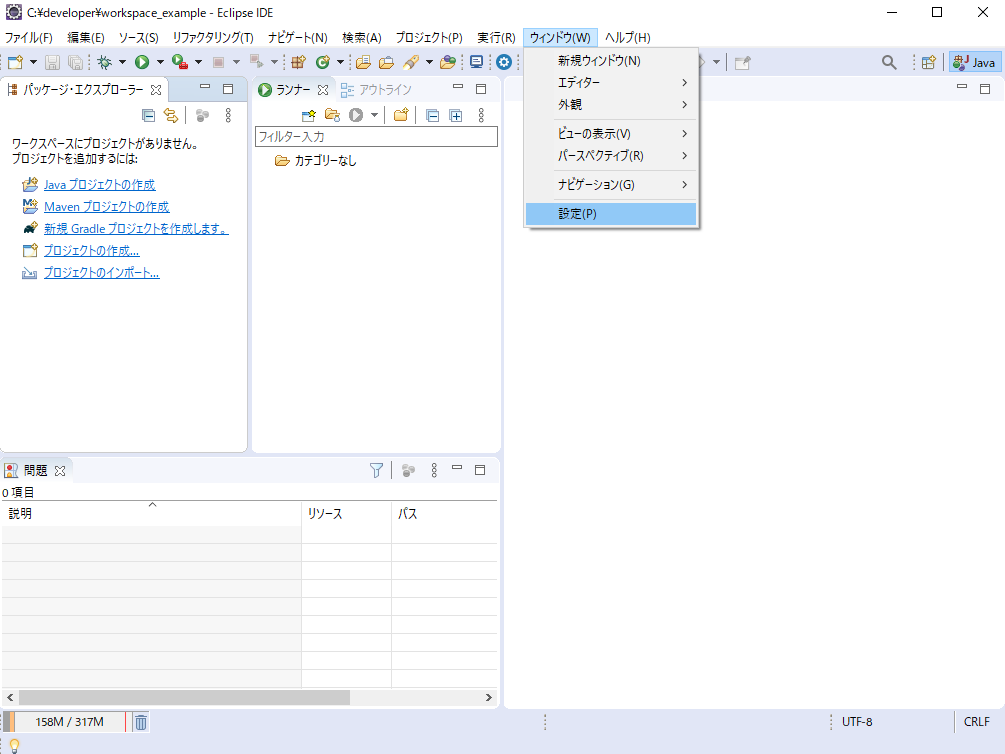Click the 新規 Gradle プロジェクト link
Screen dimensions: 1005x754
pos(136,228)
